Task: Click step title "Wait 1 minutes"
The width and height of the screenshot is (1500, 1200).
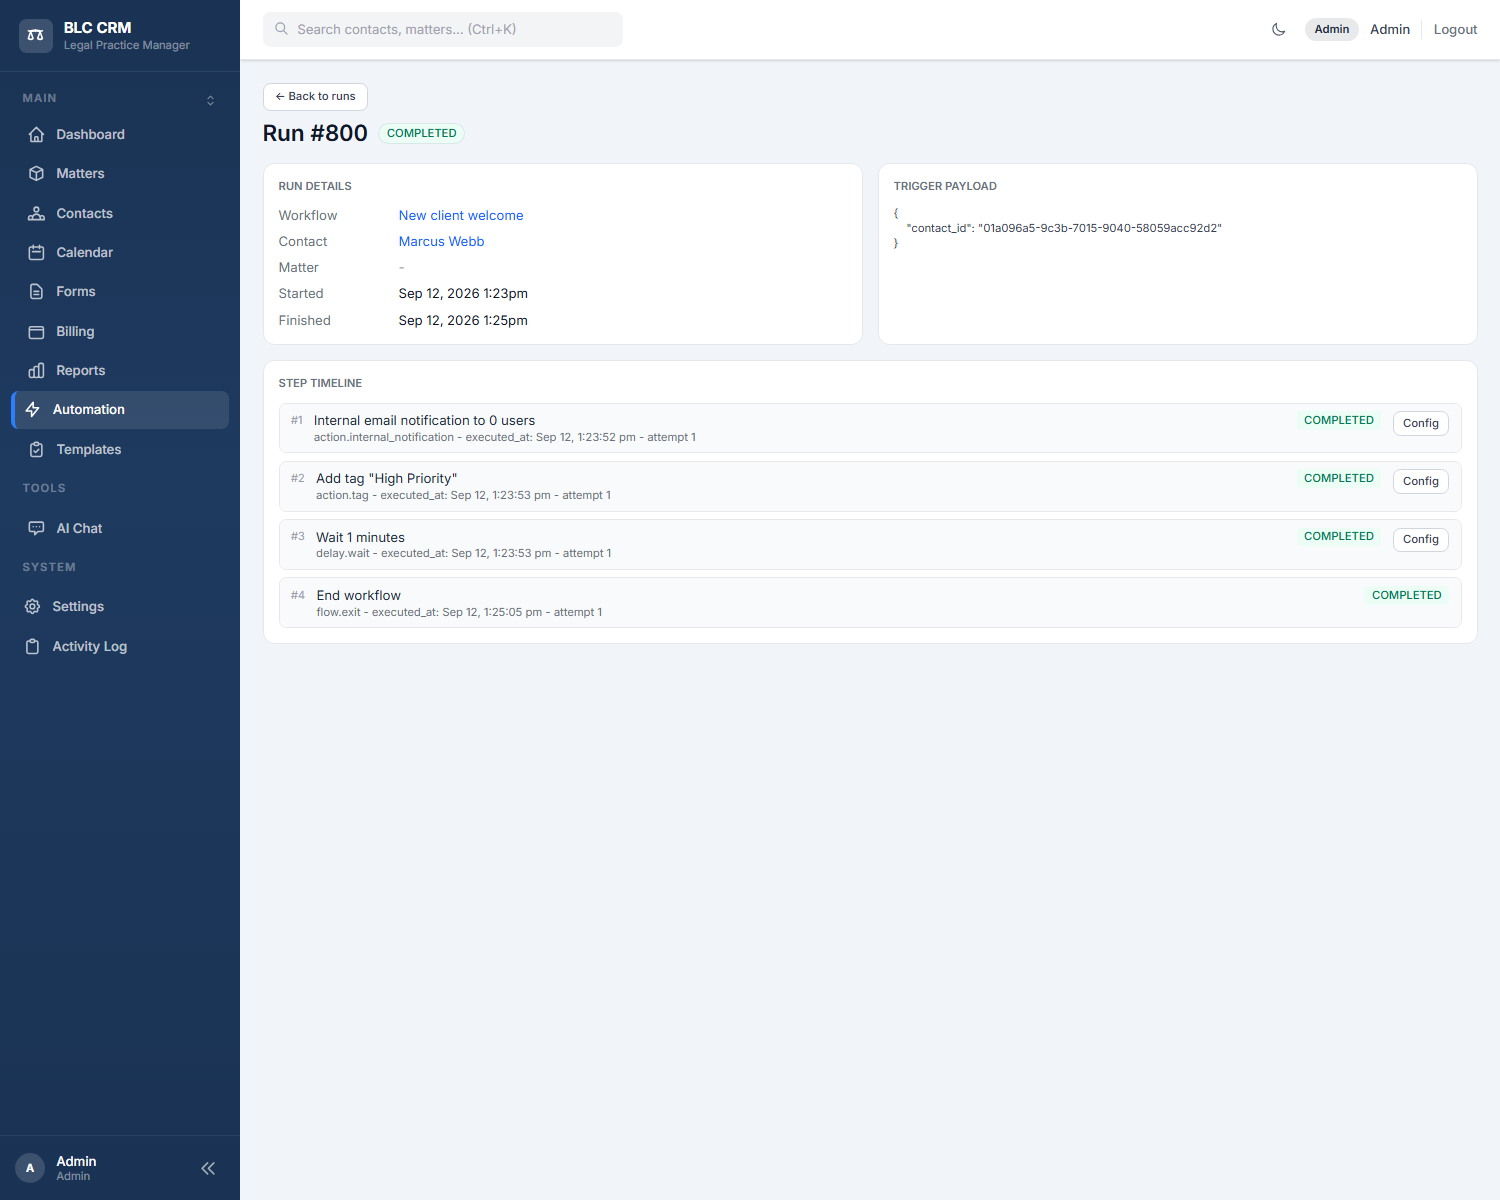Action: [360, 537]
